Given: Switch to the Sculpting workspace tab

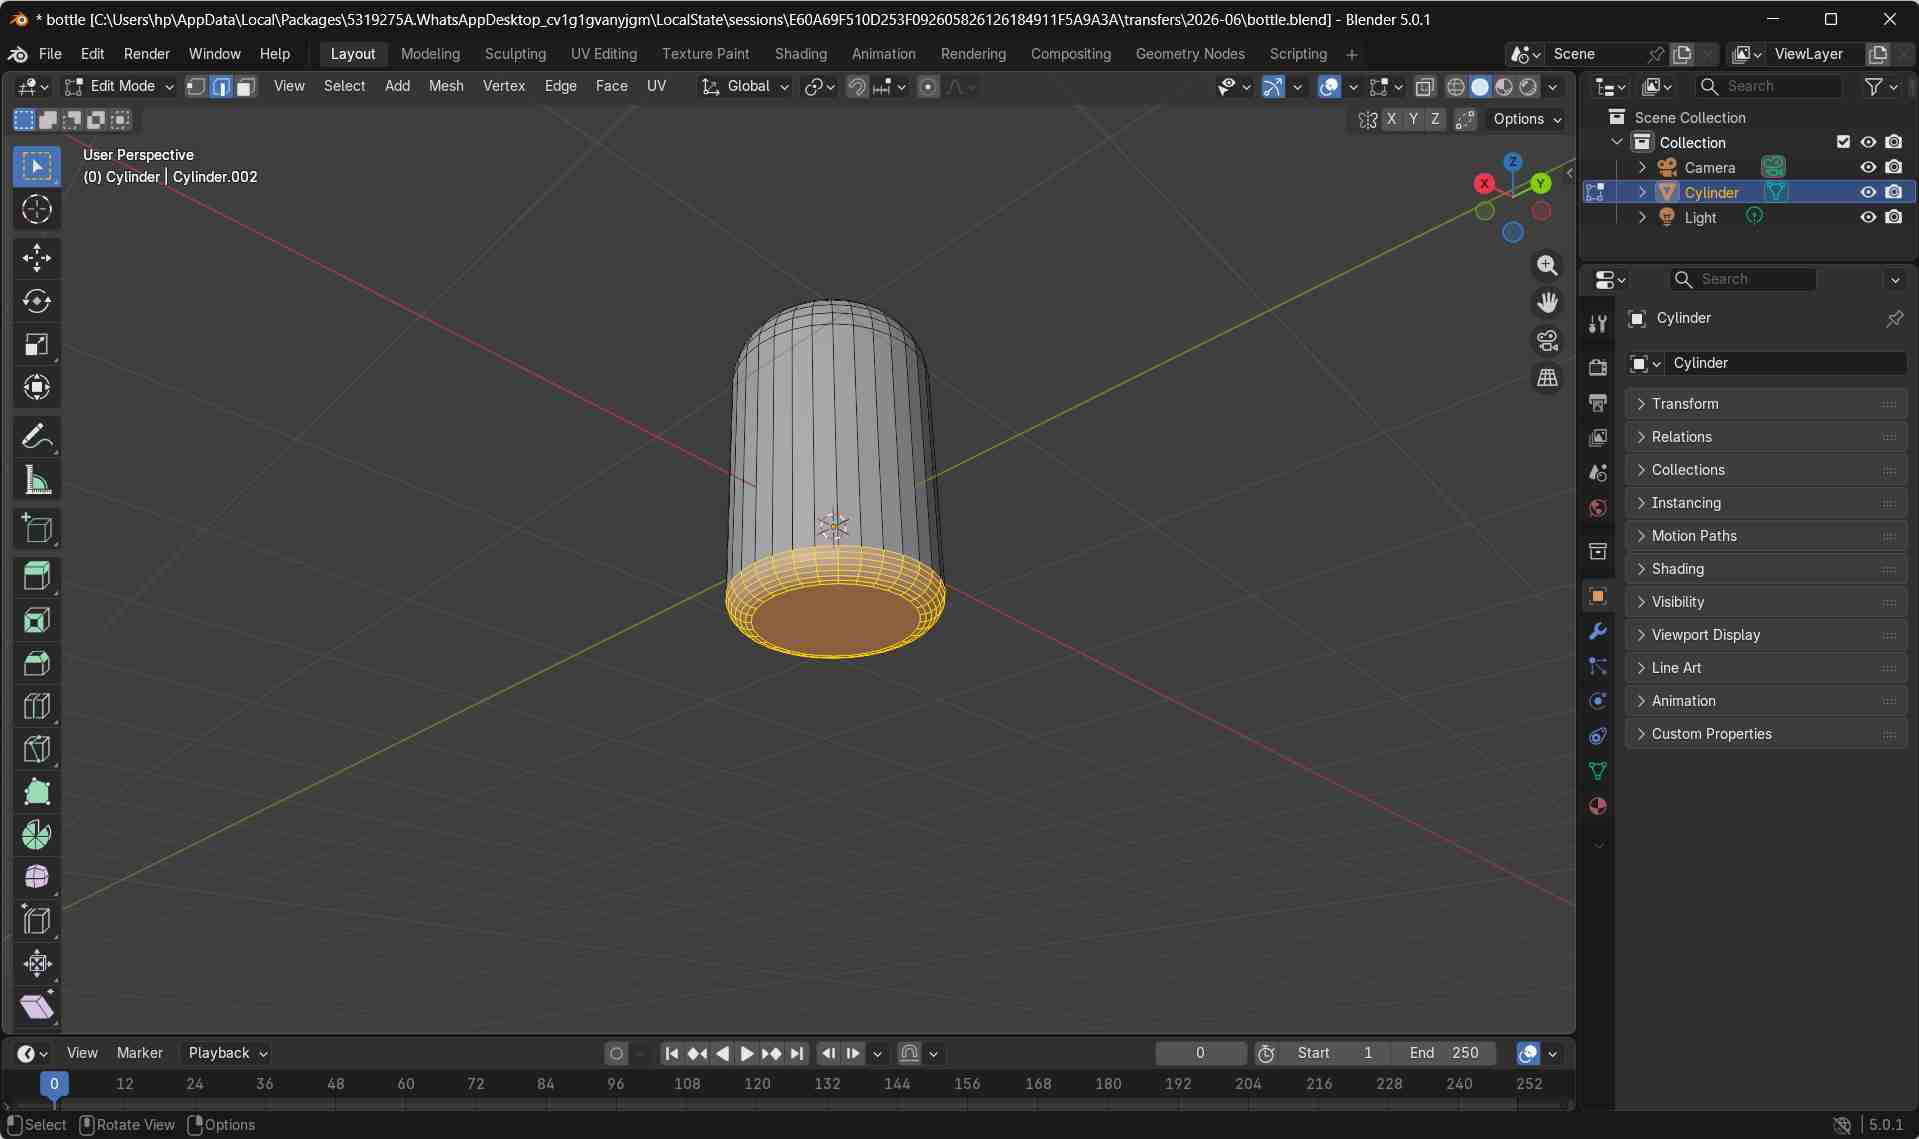Looking at the screenshot, I should [x=515, y=54].
